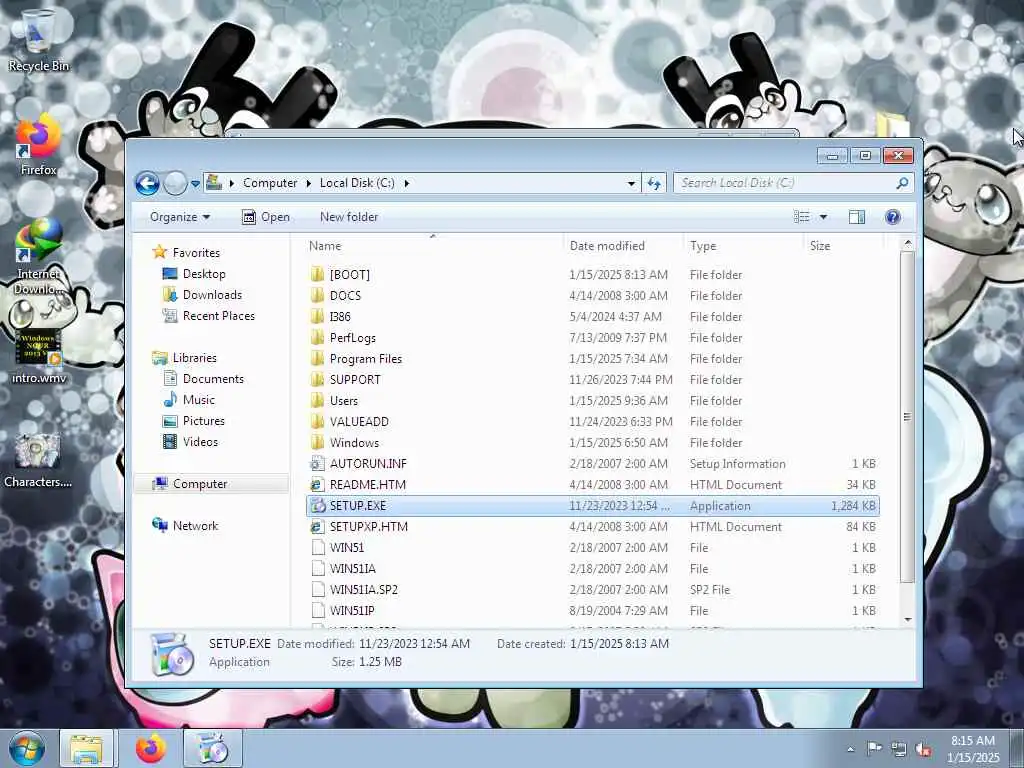Click the Explorer Back arrow button
This screenshot has height=768, width=1024.
(x=148, y=184)
